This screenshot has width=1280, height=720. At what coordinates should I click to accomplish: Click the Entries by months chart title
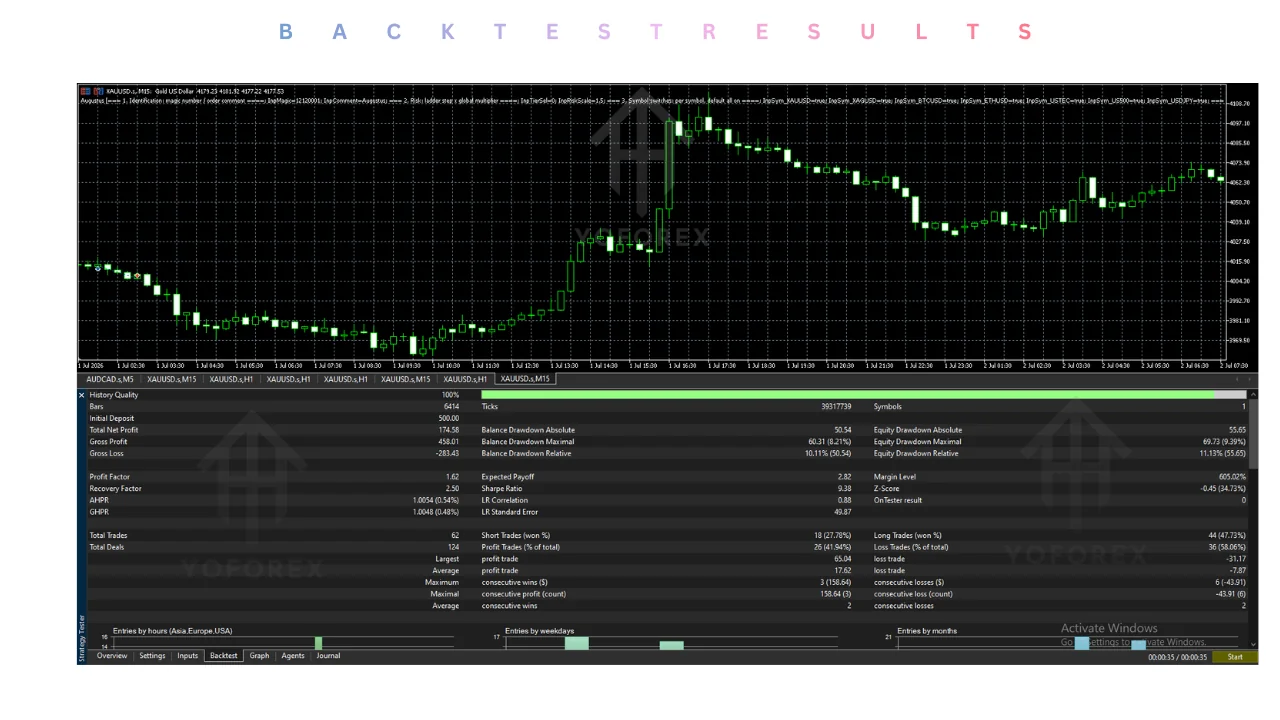(x=927, y=631)
